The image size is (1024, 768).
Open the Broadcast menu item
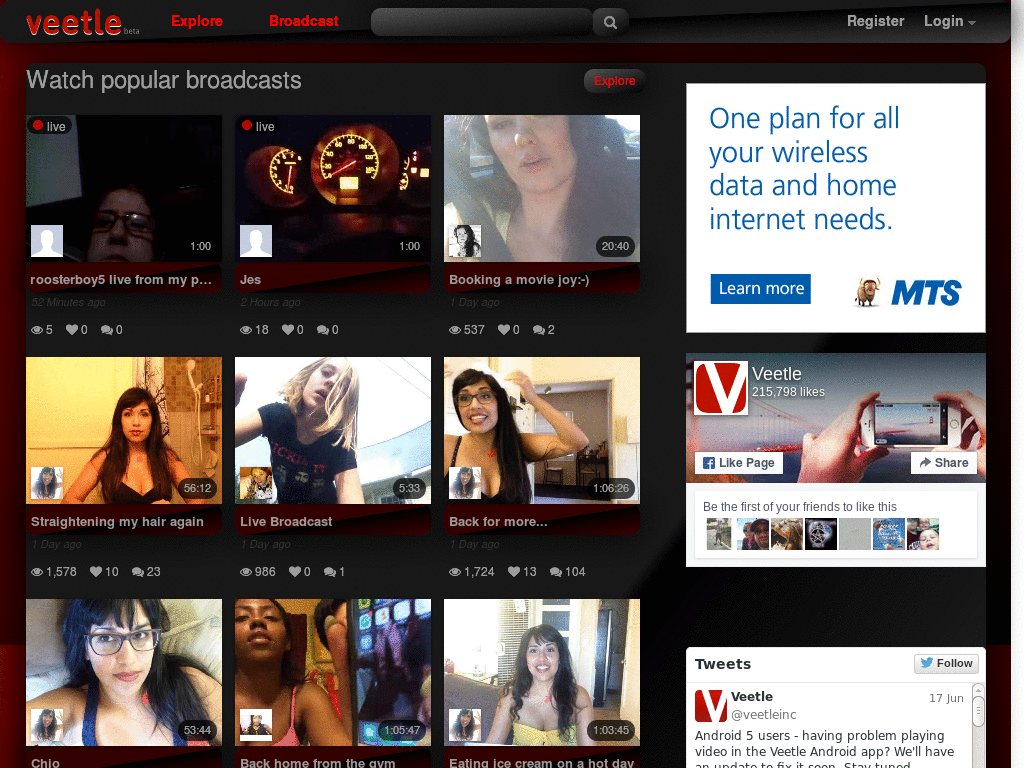click(304, 21)
